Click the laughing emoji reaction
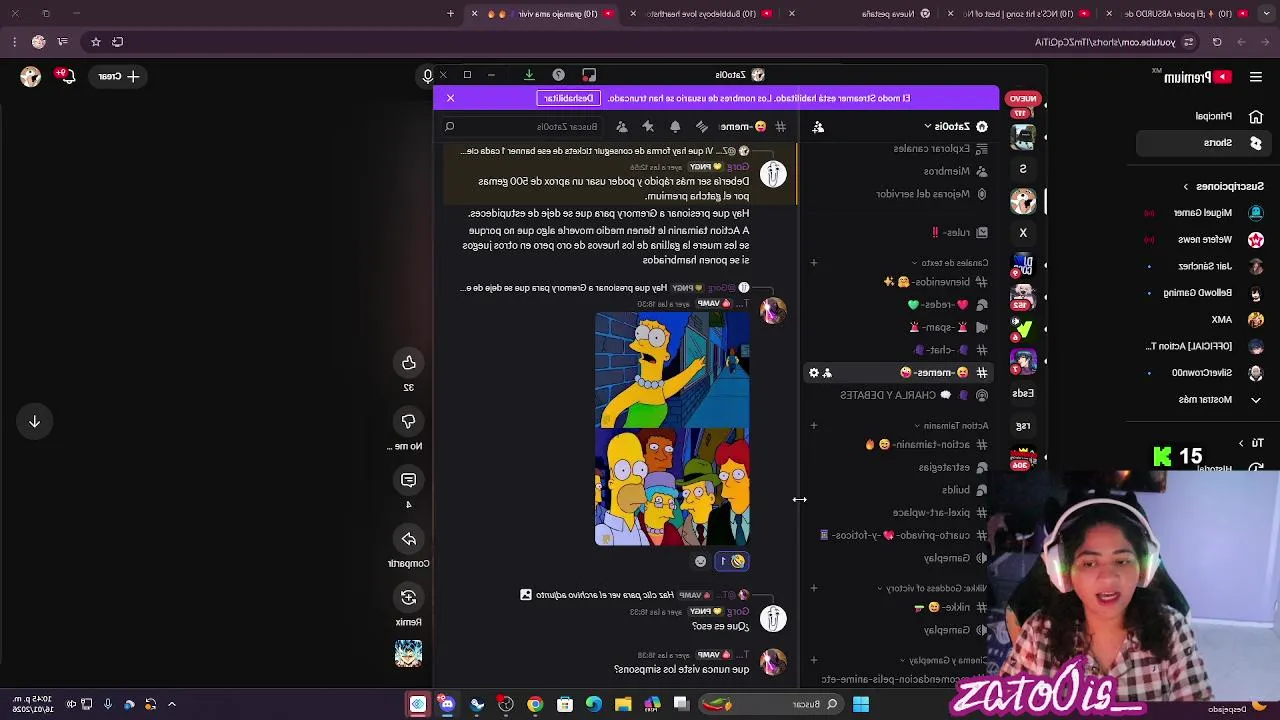Image resolution: width=1280 pixels, height=720 pixels. 732,562
